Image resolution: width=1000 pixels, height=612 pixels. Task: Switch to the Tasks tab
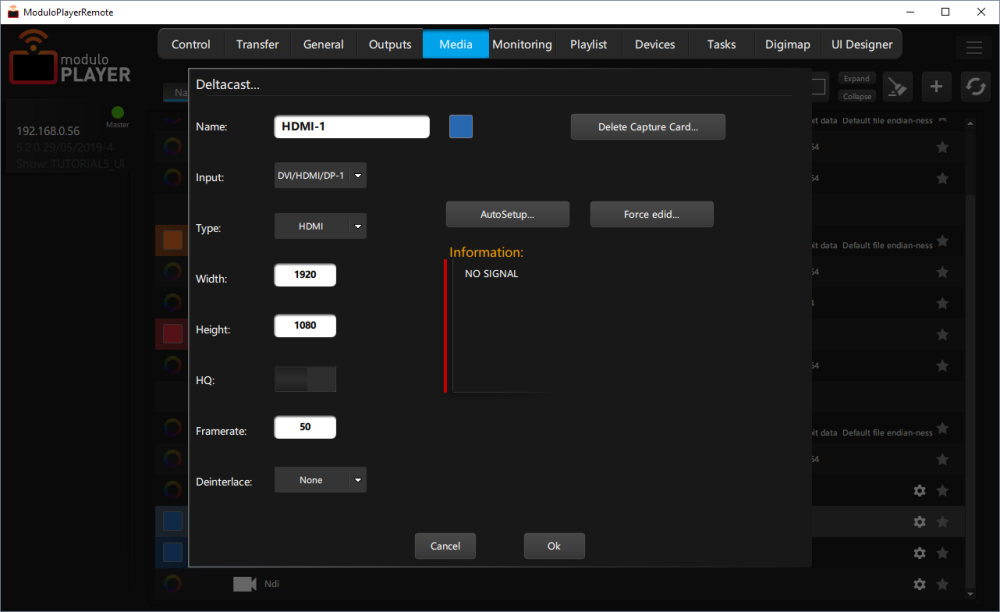point(721,44)
